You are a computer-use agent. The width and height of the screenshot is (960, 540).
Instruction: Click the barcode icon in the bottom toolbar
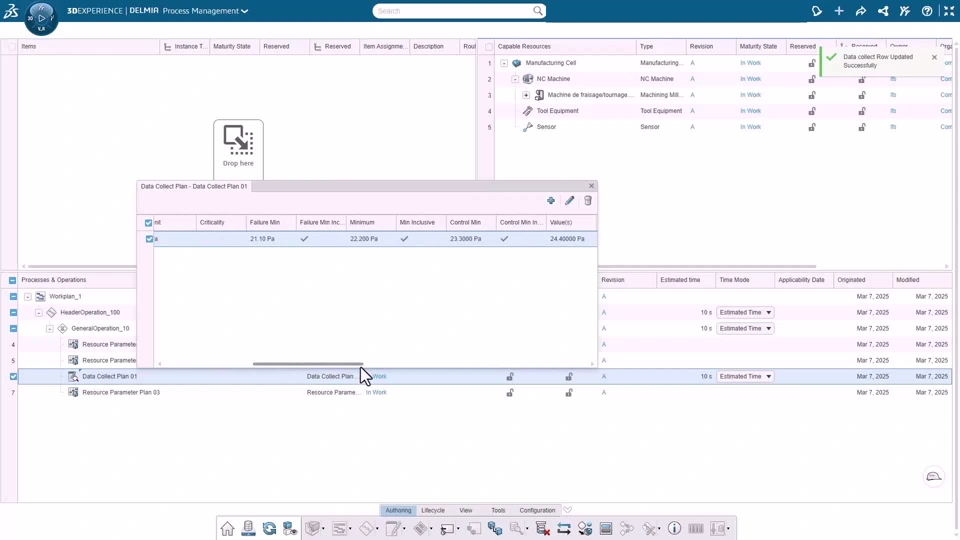[696, 528]
